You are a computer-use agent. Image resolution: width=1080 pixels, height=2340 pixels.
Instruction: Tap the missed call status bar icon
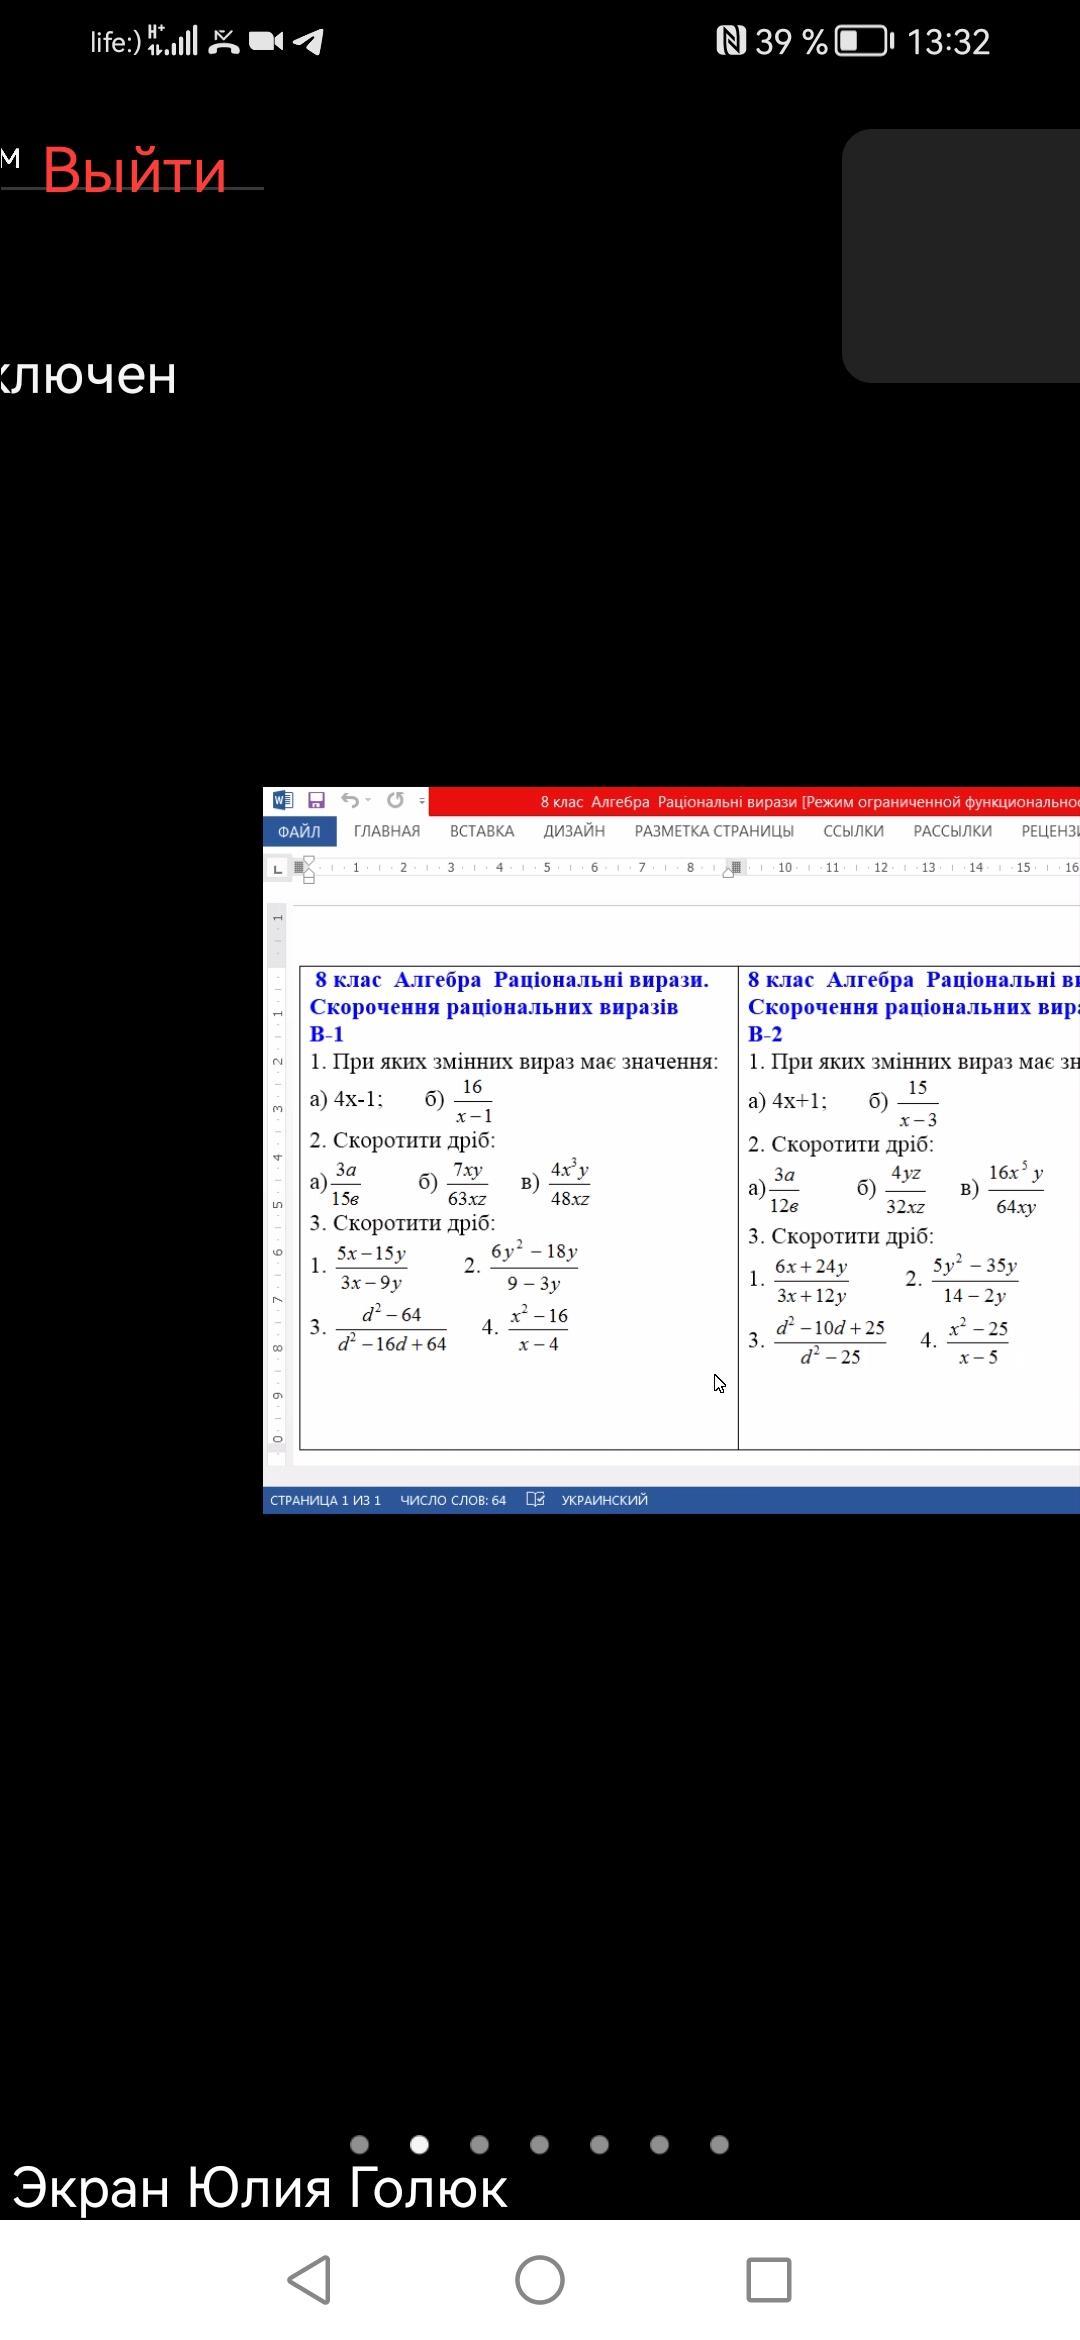coord(224,41)
